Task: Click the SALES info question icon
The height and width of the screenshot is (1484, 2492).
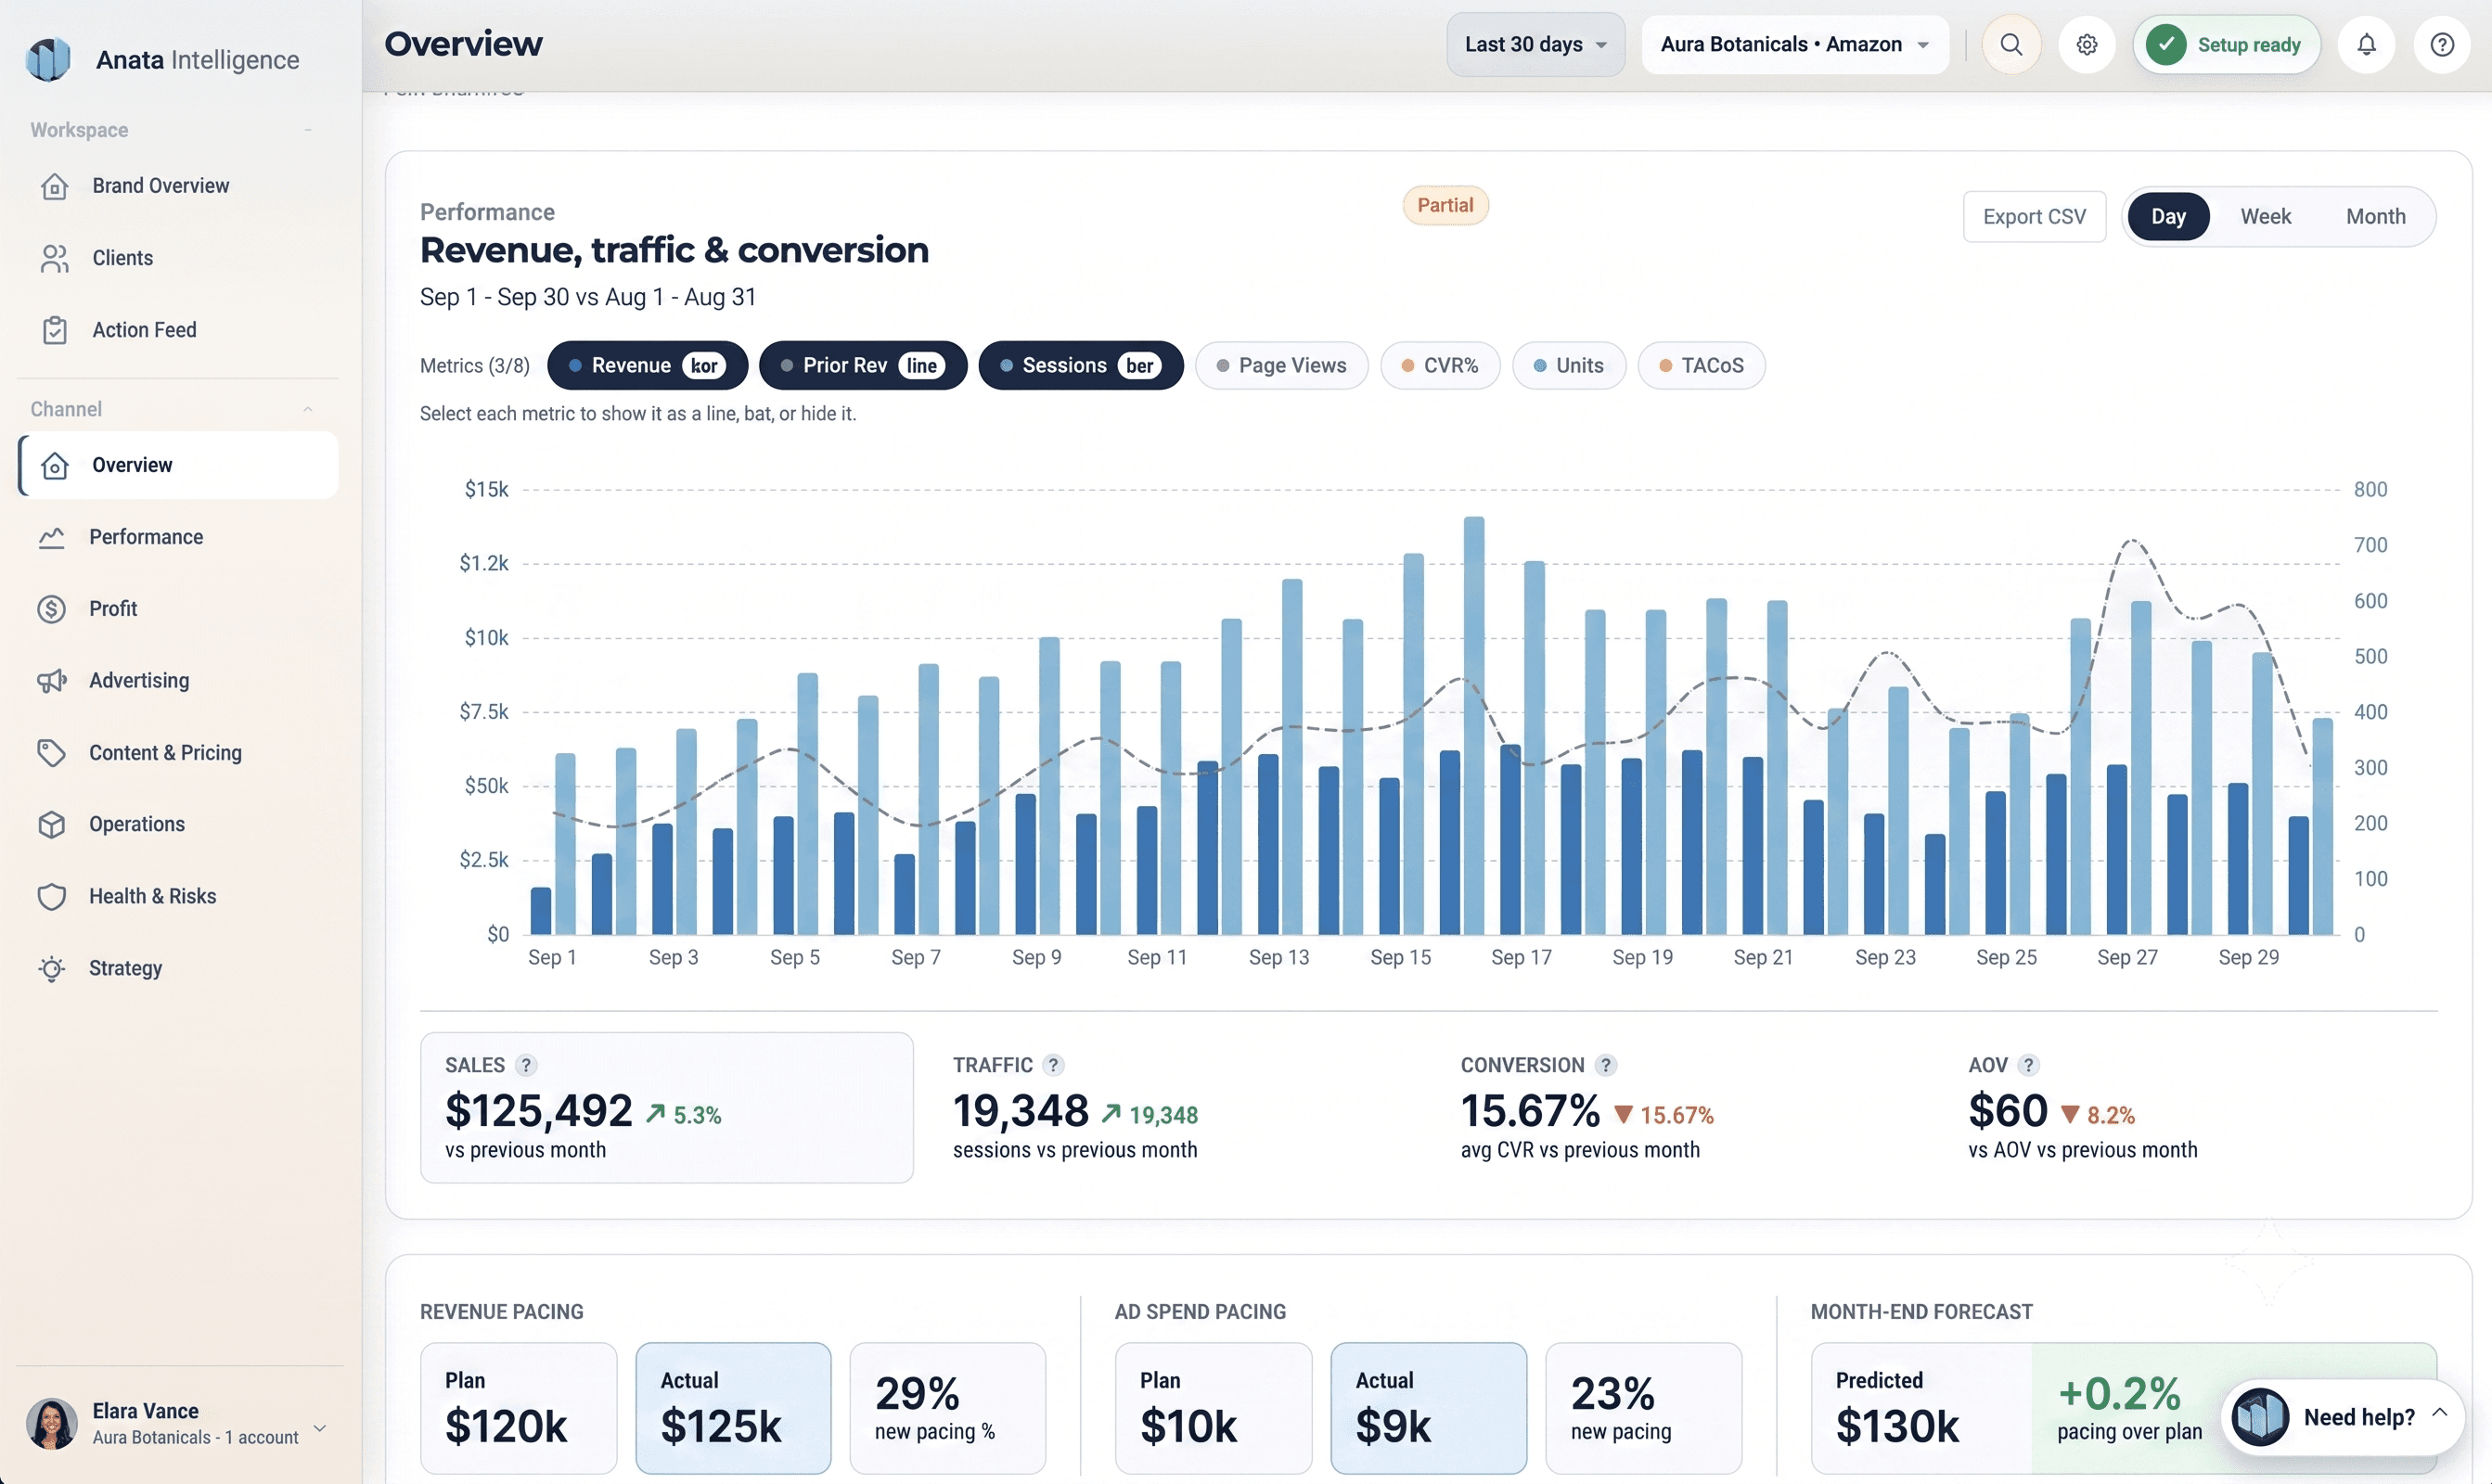Action: coord(526,1065)
